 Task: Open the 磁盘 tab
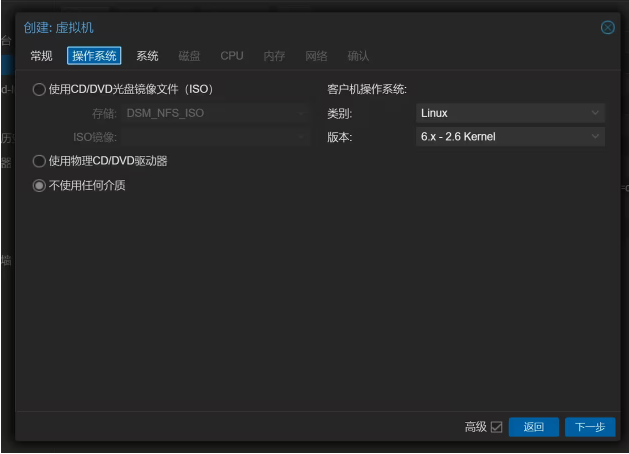pyautogui.click(x=189, y=56)
